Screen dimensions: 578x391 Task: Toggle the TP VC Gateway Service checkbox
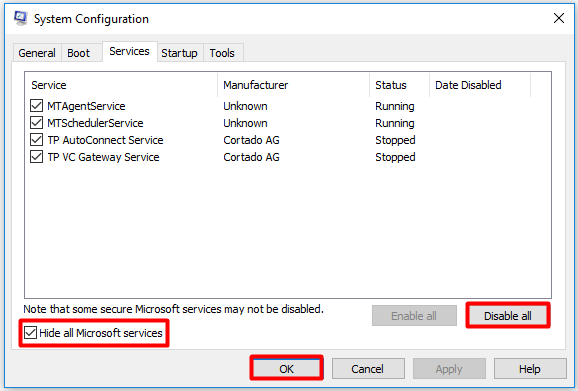pos(36,157)
